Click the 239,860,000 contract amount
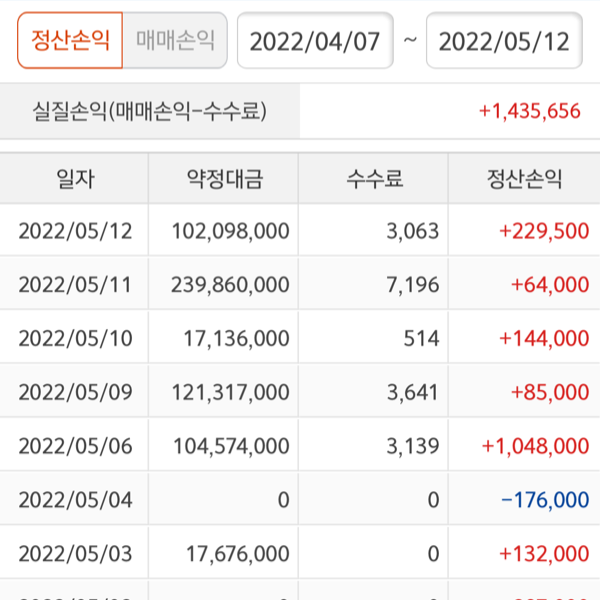 (x=230, y=285)
